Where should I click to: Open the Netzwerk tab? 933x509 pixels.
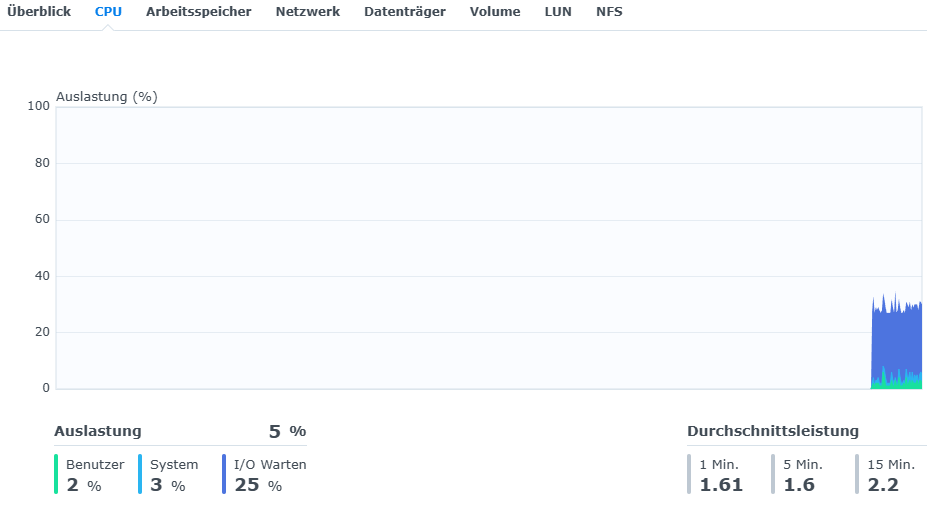307,12
